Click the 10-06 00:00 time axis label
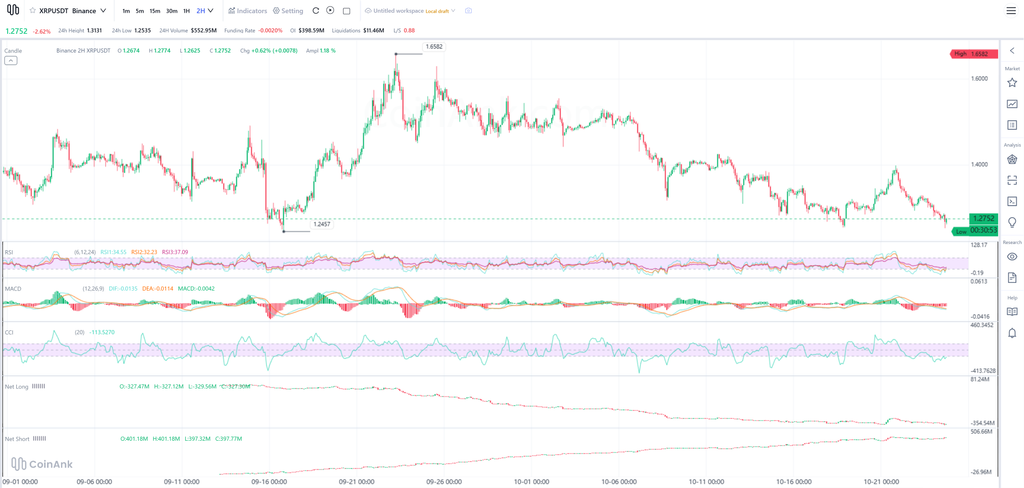 coord(621,481)
